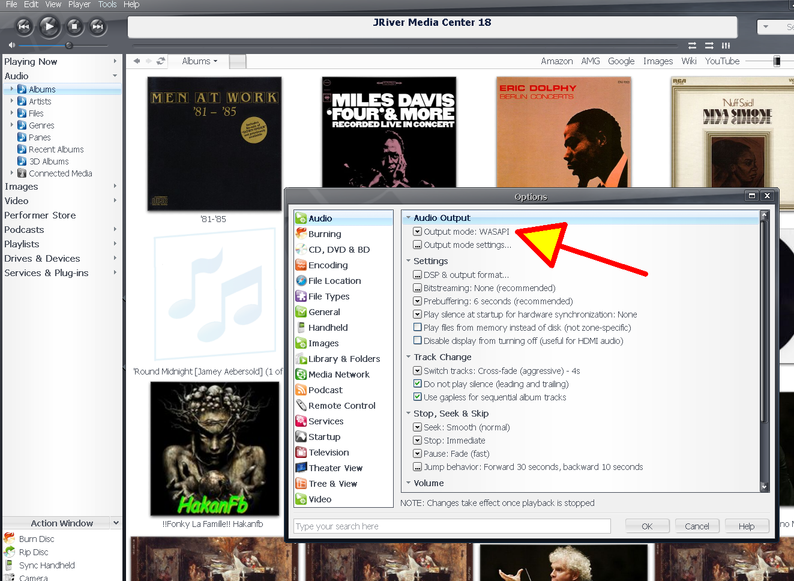The image size is (794, 581).
Task: Click Help button in Options dialog
Action: [x=746, y=526]
